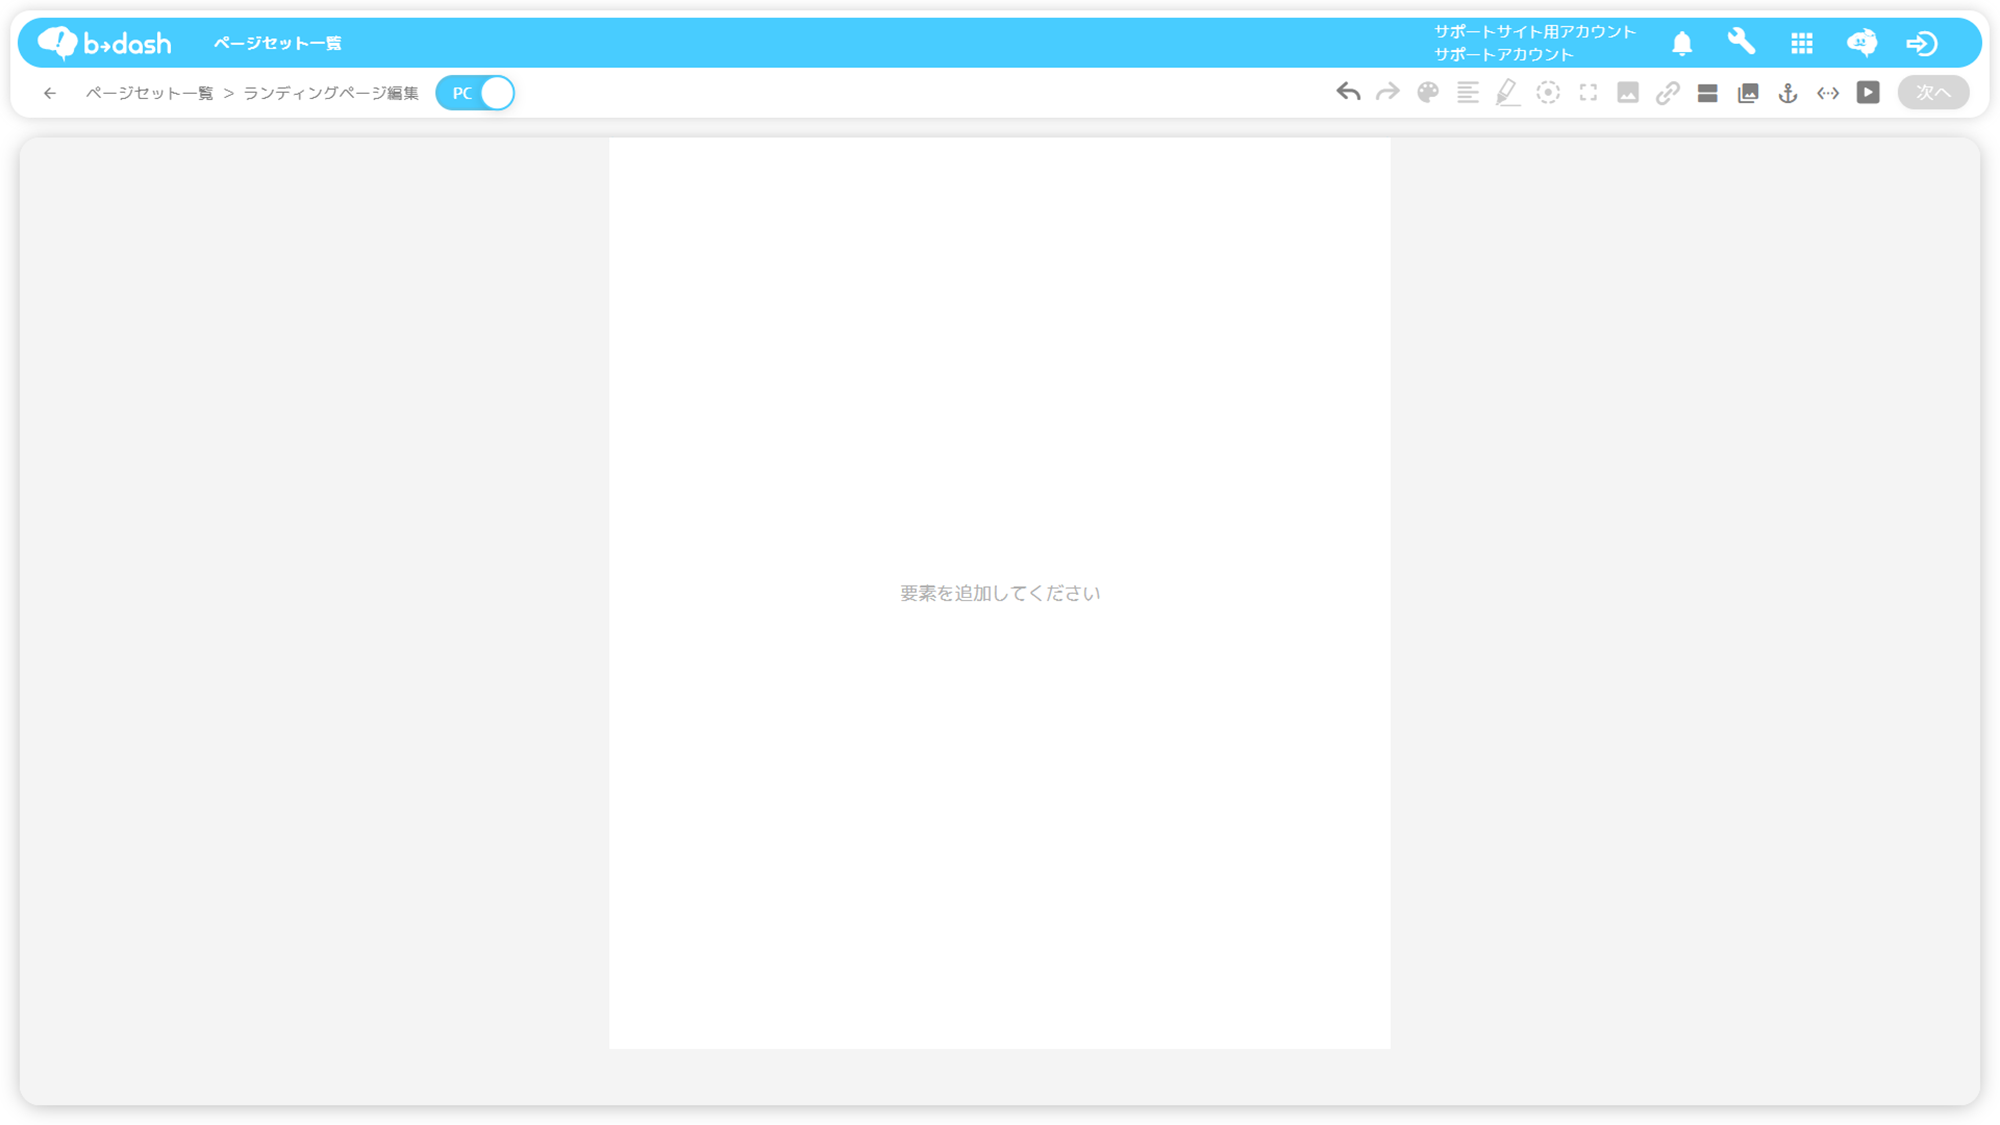Click the 次へ button

pyautogui.click(x=1934, y=93)
